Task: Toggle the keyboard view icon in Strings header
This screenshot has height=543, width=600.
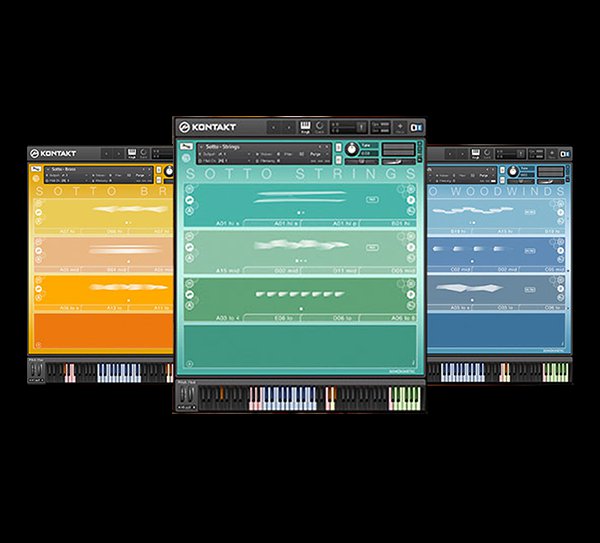Action: (306, 126)
